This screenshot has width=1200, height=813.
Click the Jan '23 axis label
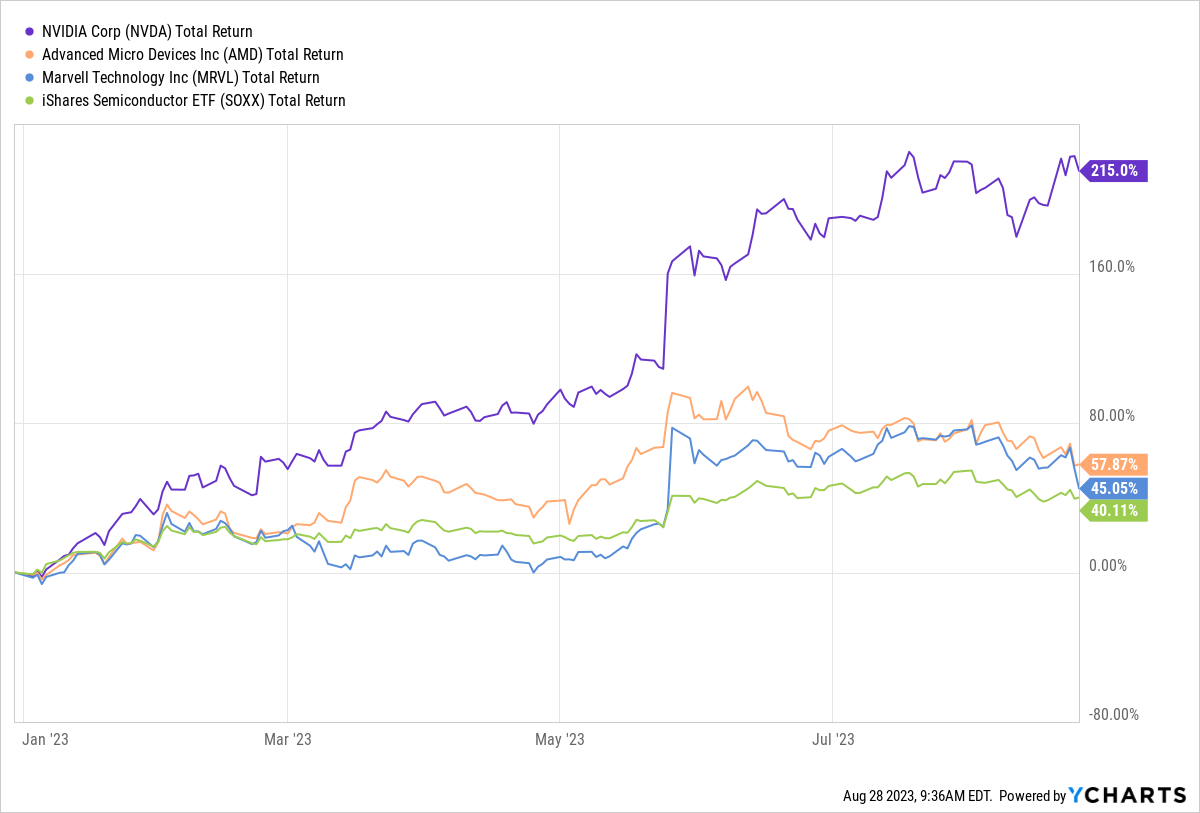tap(45, 740)
